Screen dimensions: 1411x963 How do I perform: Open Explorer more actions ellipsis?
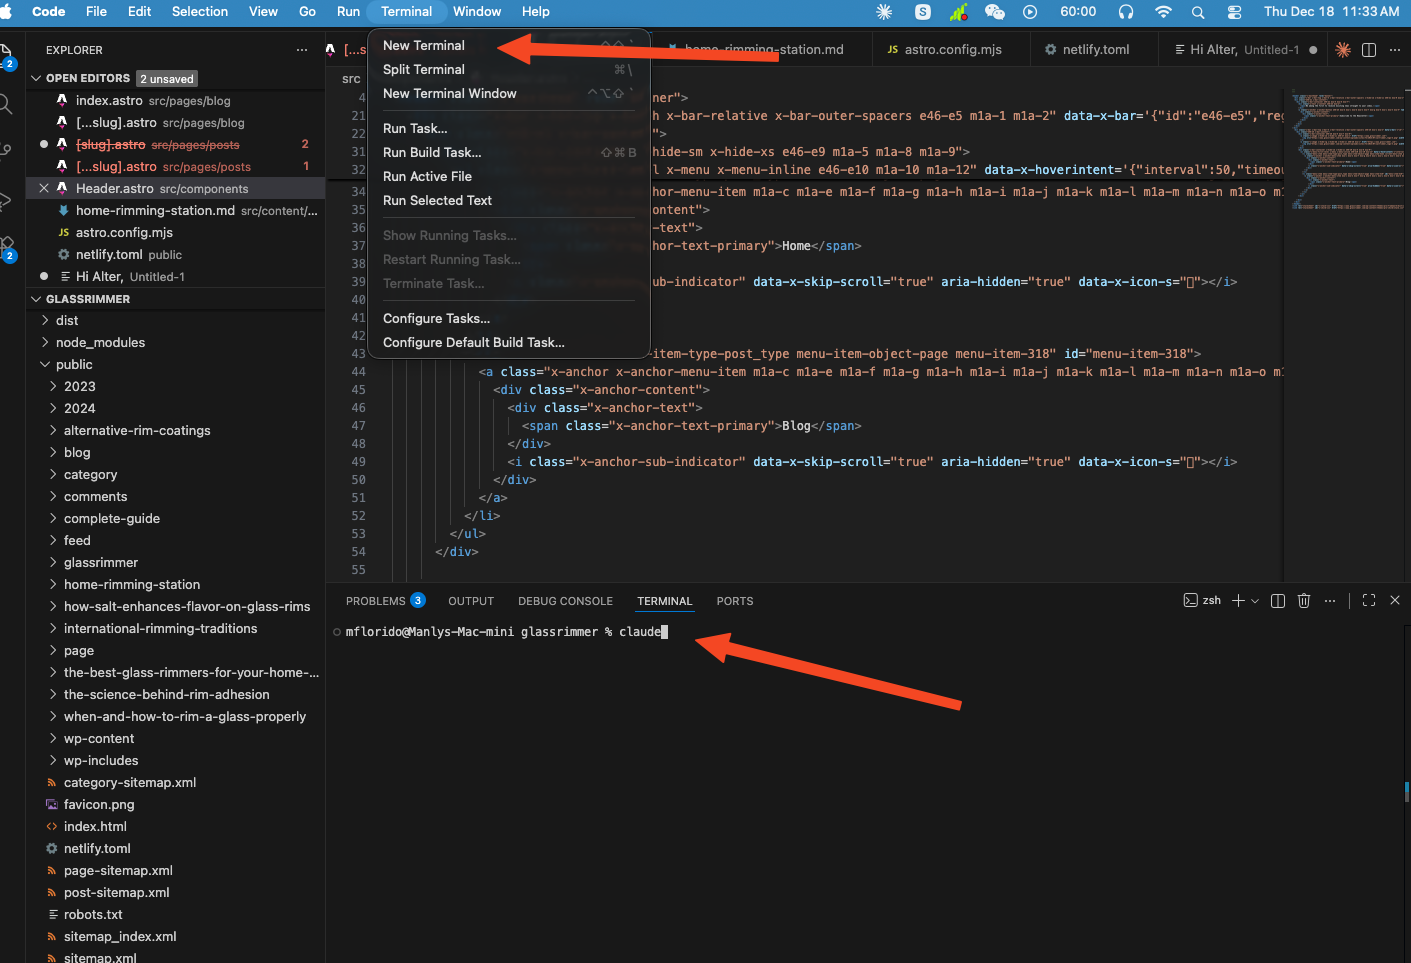[x=302, y=50]
